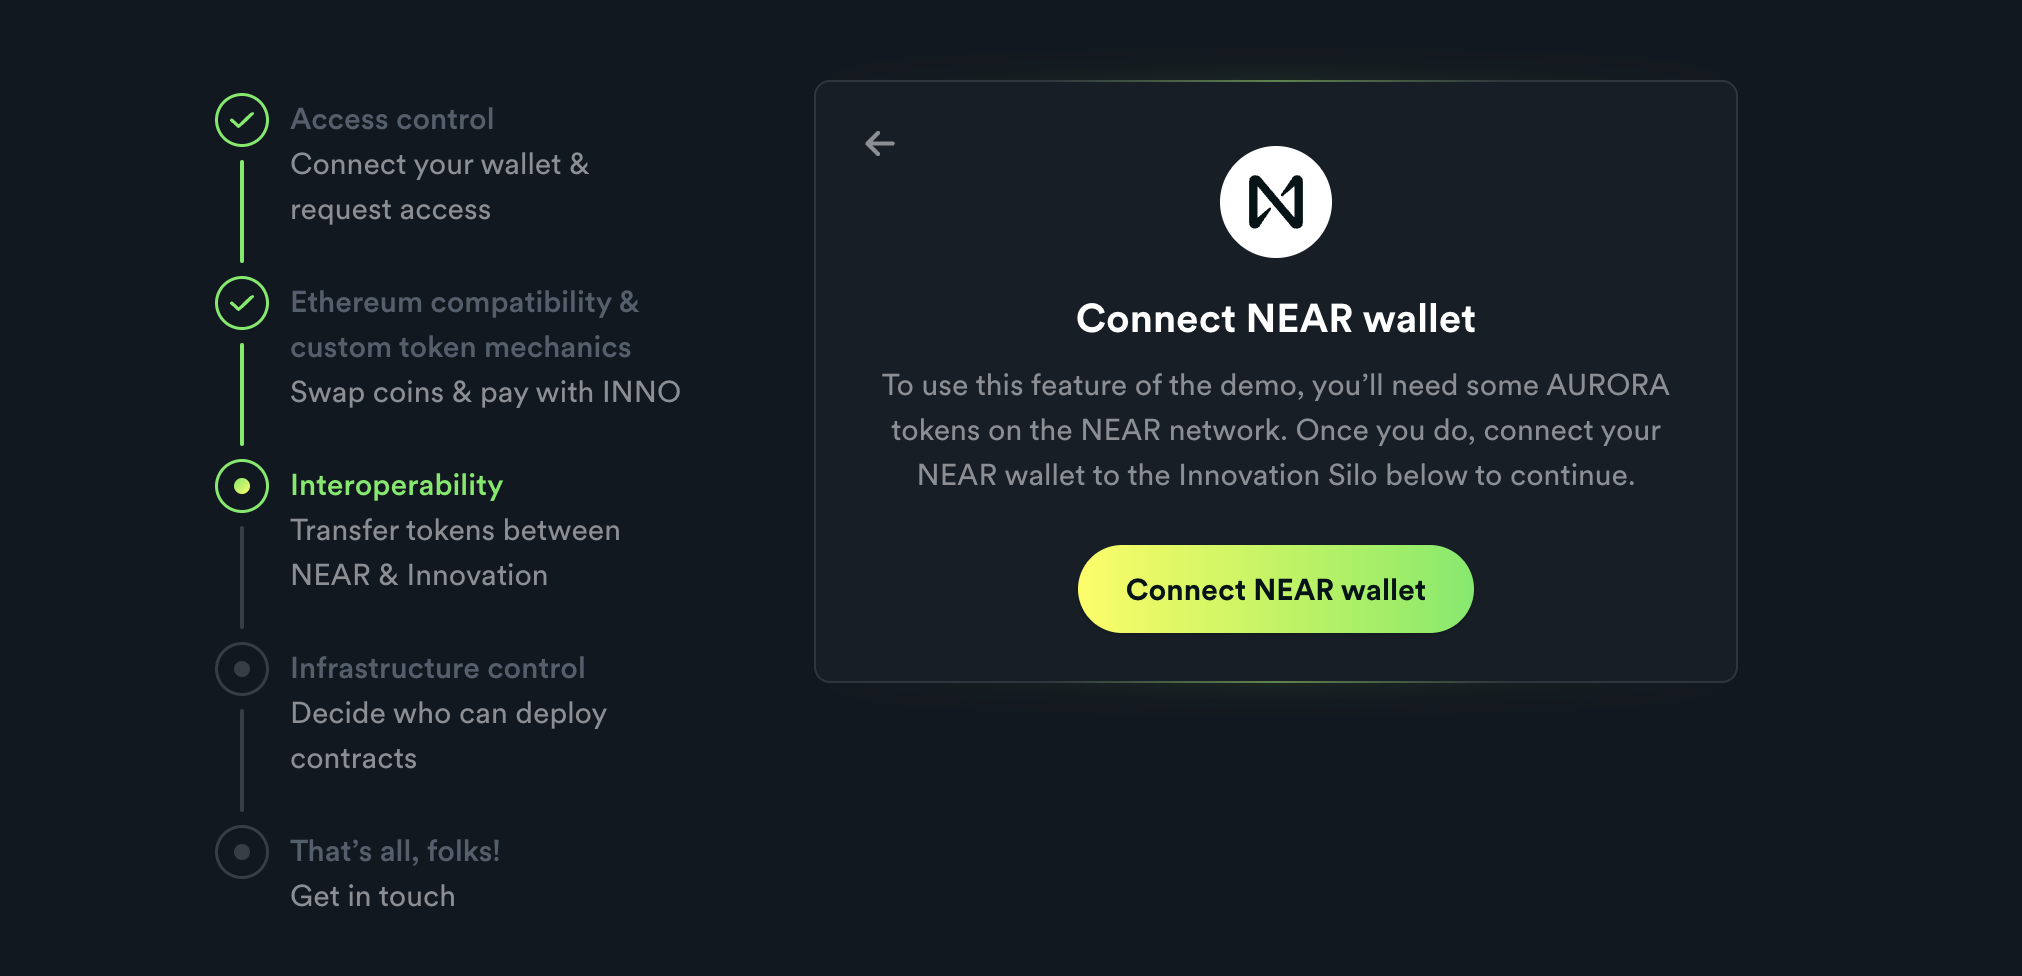Click the Get in touch link
2022x976 pixels.
[x=372, y=896]
